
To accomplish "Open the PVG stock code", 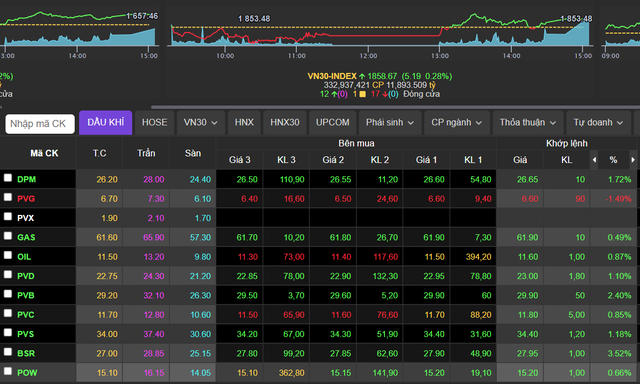I will [26, 199].
